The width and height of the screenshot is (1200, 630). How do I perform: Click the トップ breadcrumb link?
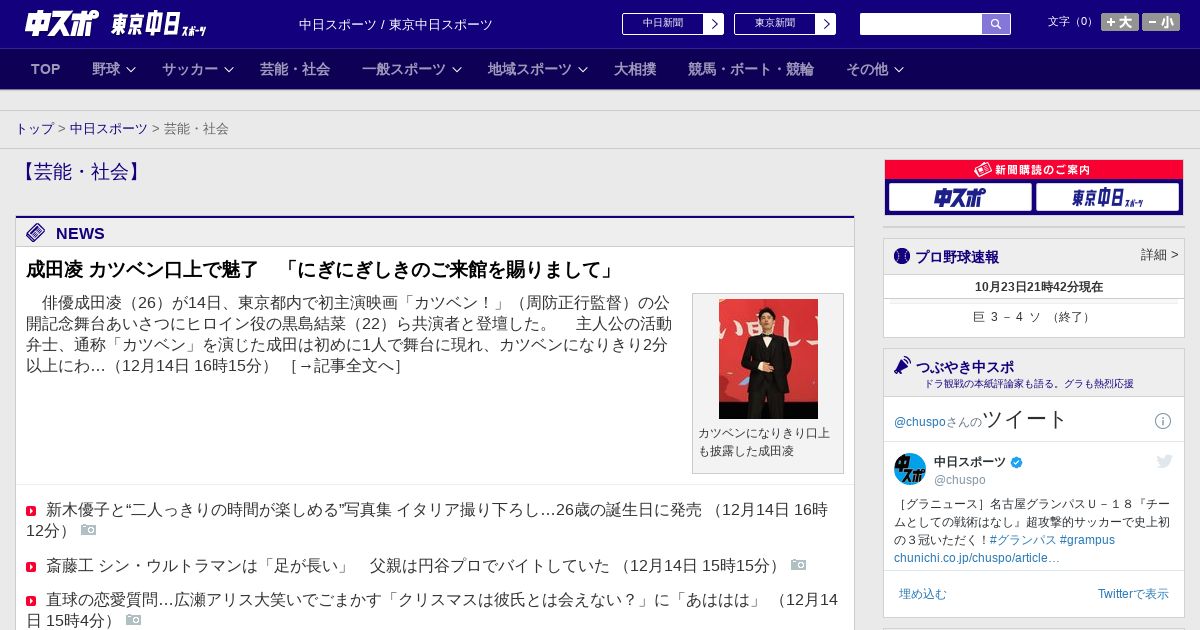click(35, 129)
